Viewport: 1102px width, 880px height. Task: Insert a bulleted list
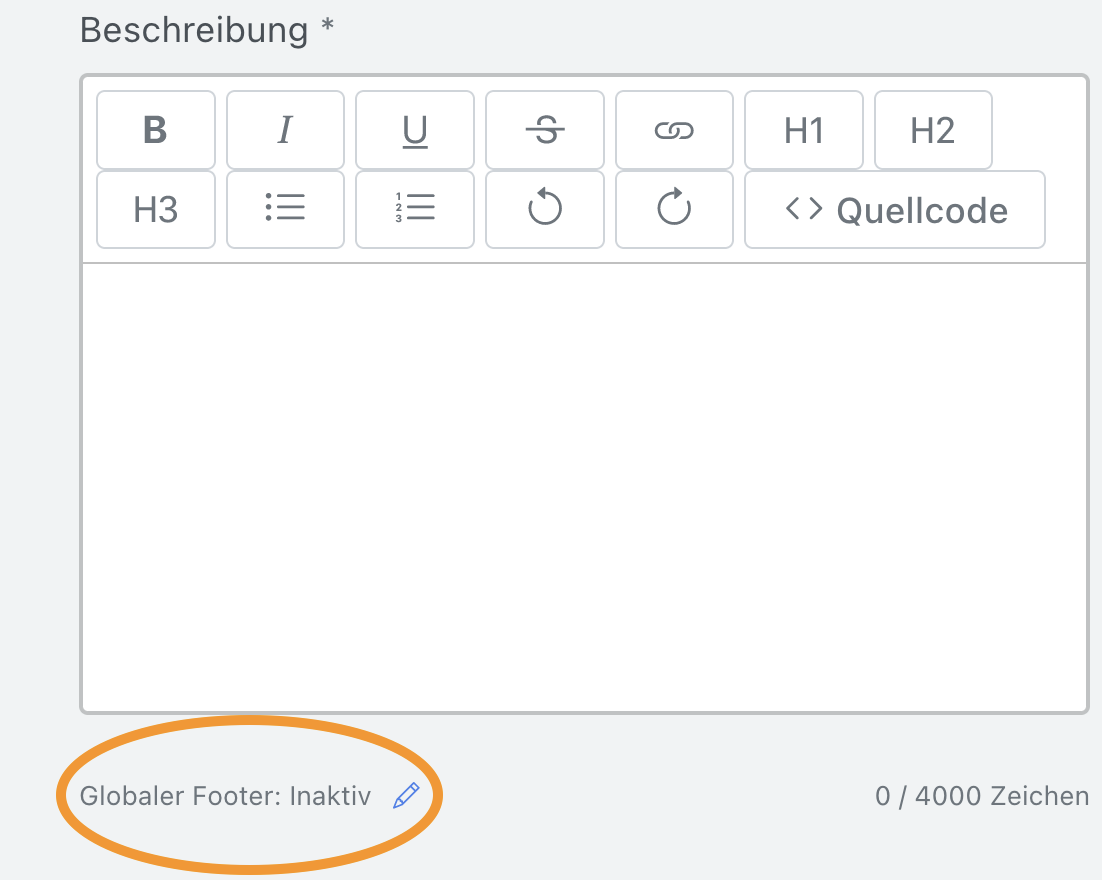point(285,209)
